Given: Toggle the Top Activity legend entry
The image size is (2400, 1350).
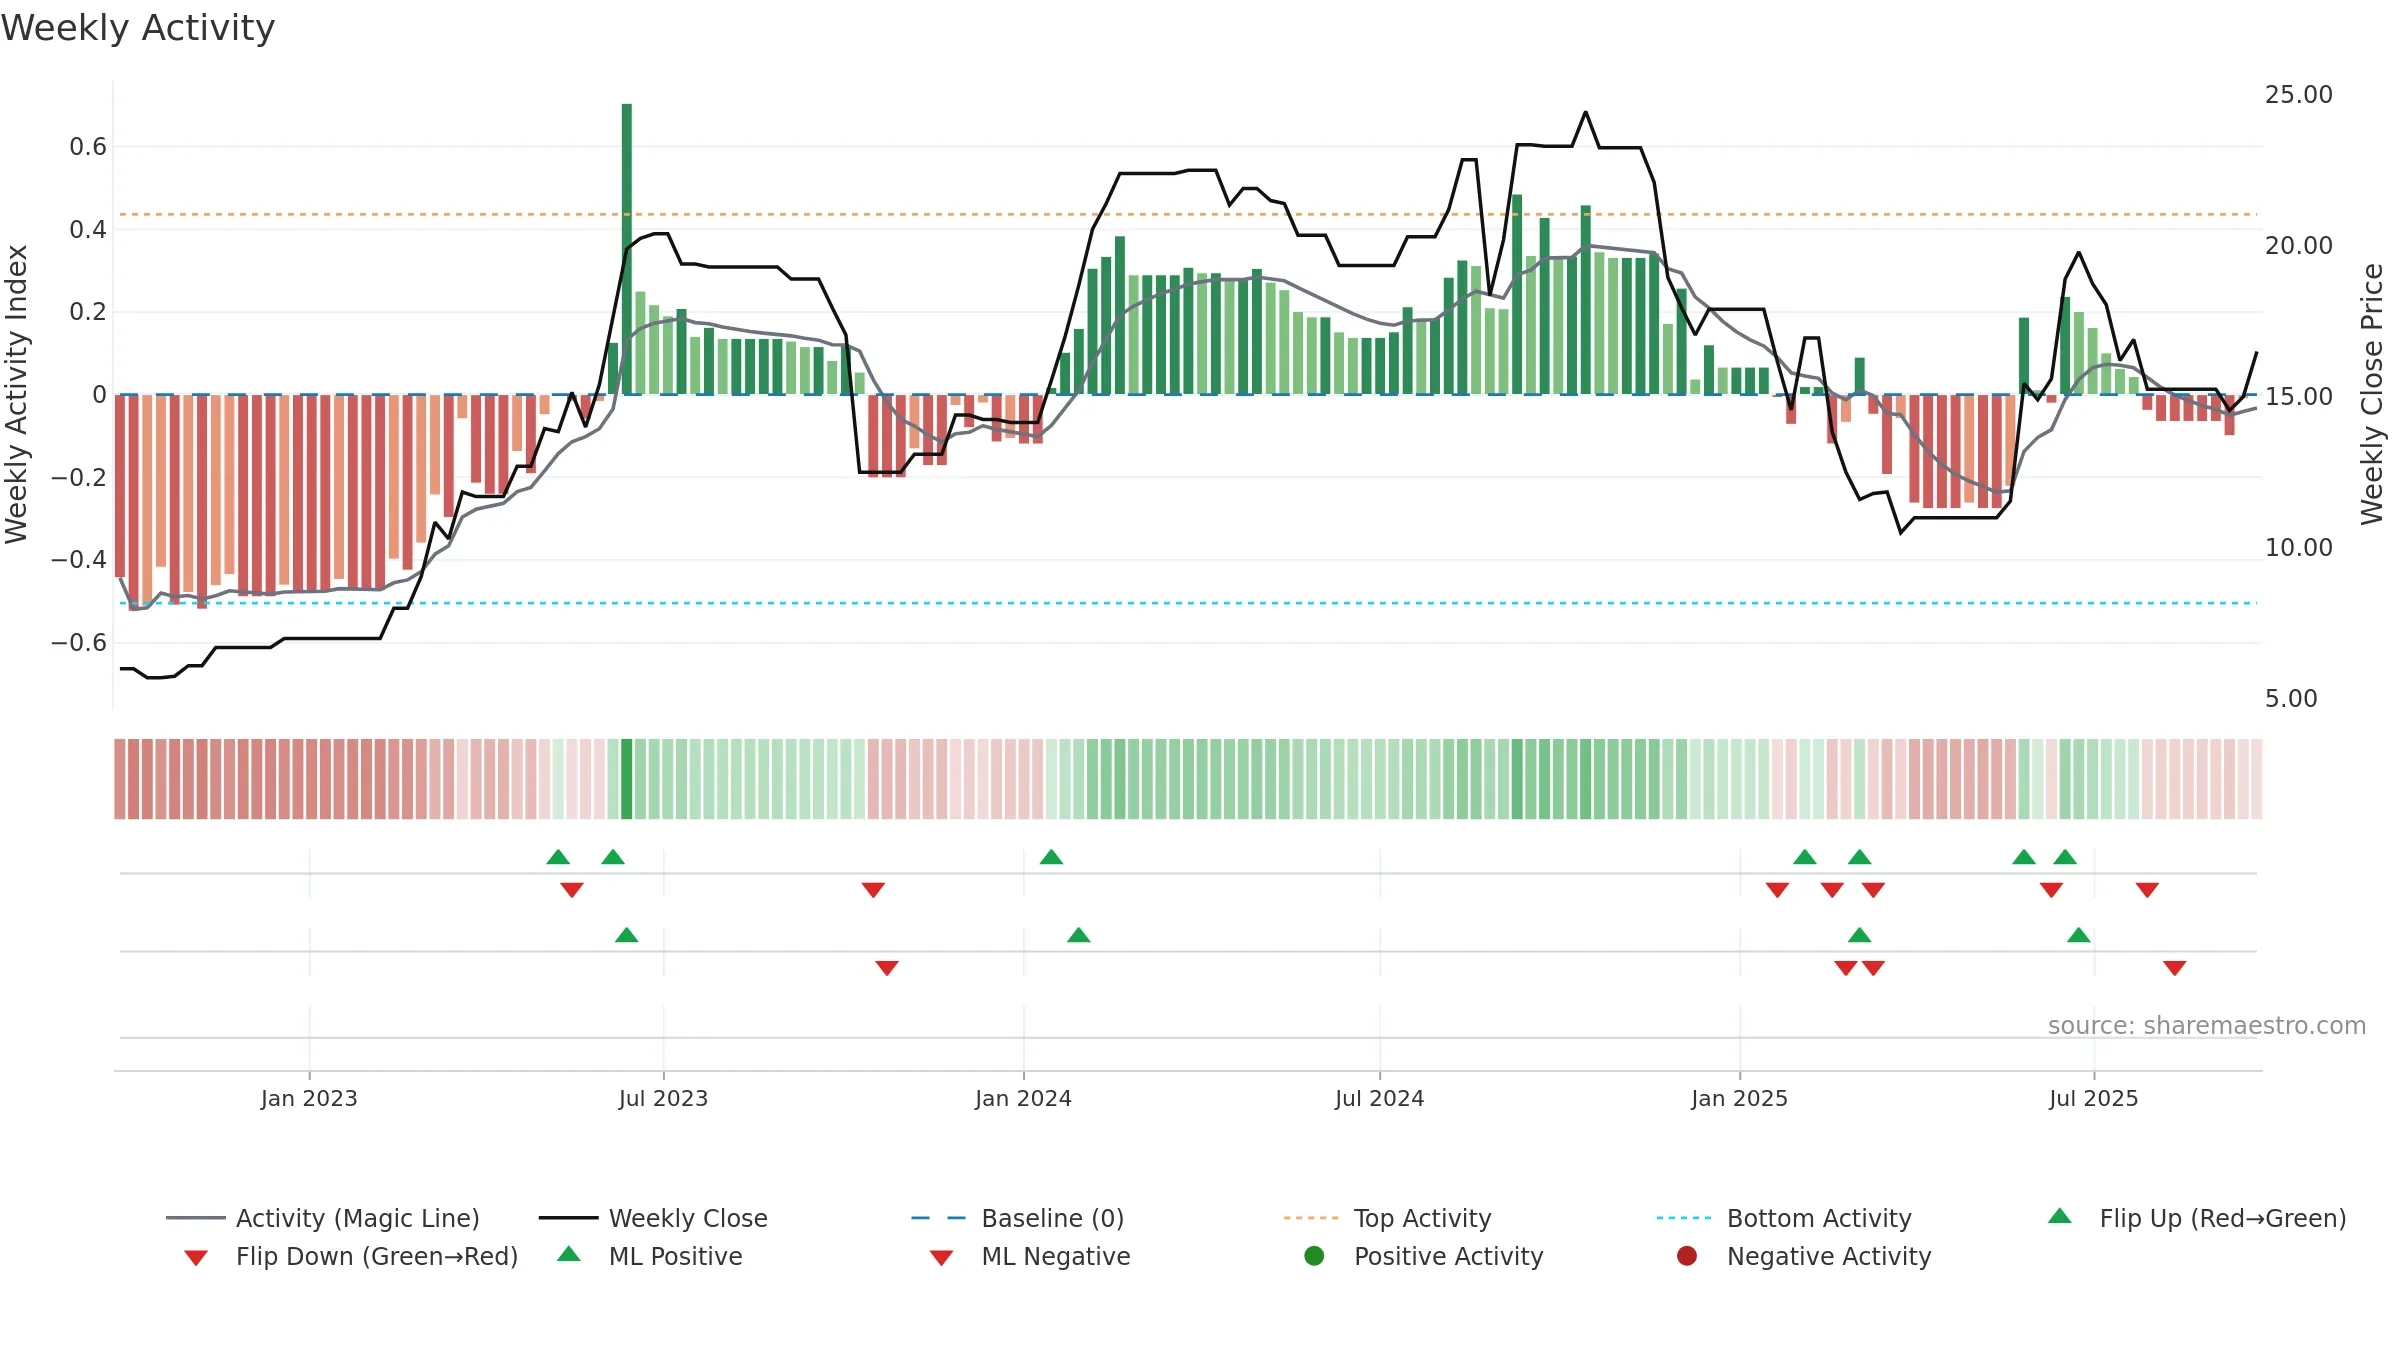Looking at the screenshot, I should pyautogui.click(x=1388, y=1218).
